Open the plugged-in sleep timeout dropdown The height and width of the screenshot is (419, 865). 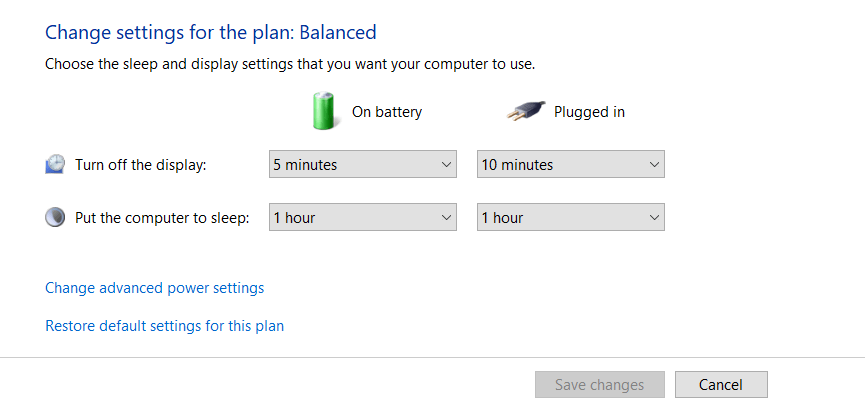click(570, 217)
